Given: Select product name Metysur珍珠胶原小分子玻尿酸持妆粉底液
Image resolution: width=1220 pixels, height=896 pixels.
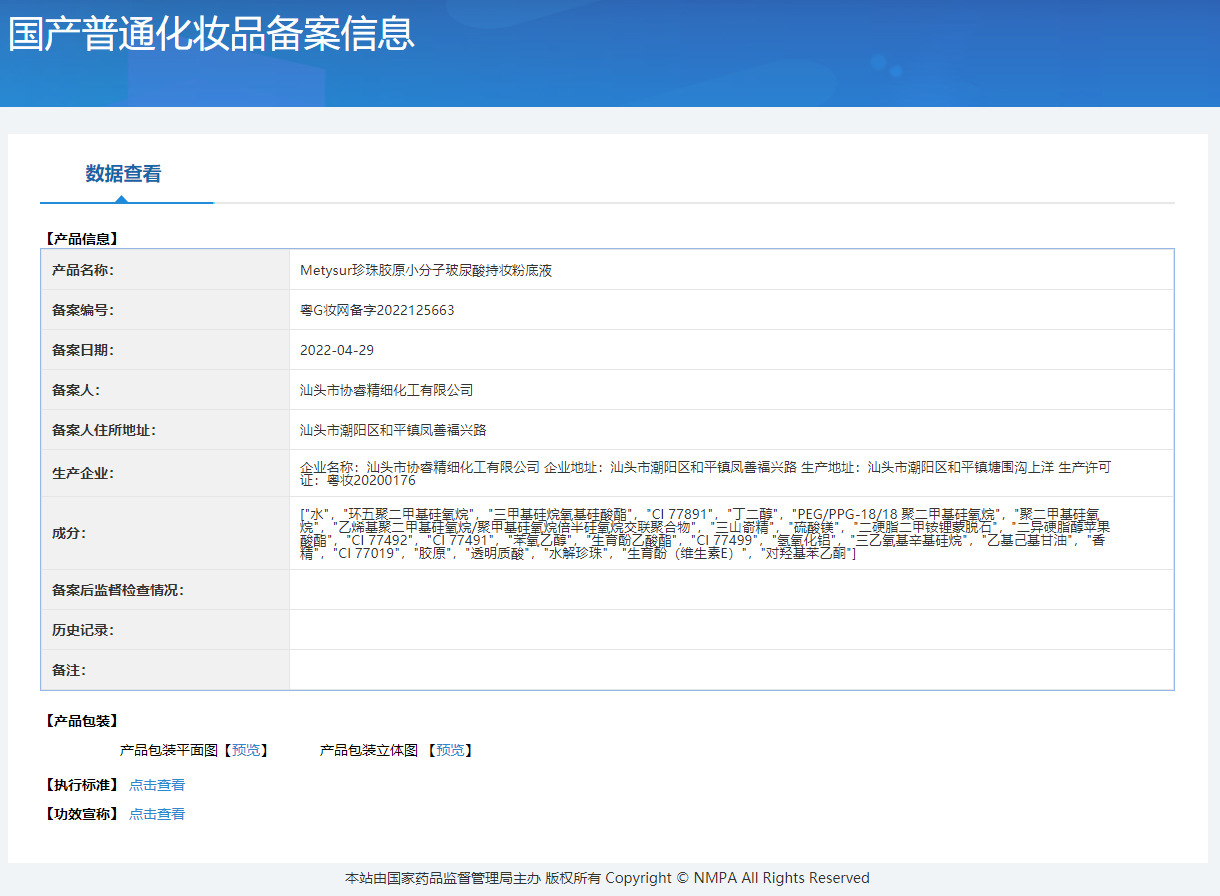Looking at the screenshot, I should click(427, 270).
